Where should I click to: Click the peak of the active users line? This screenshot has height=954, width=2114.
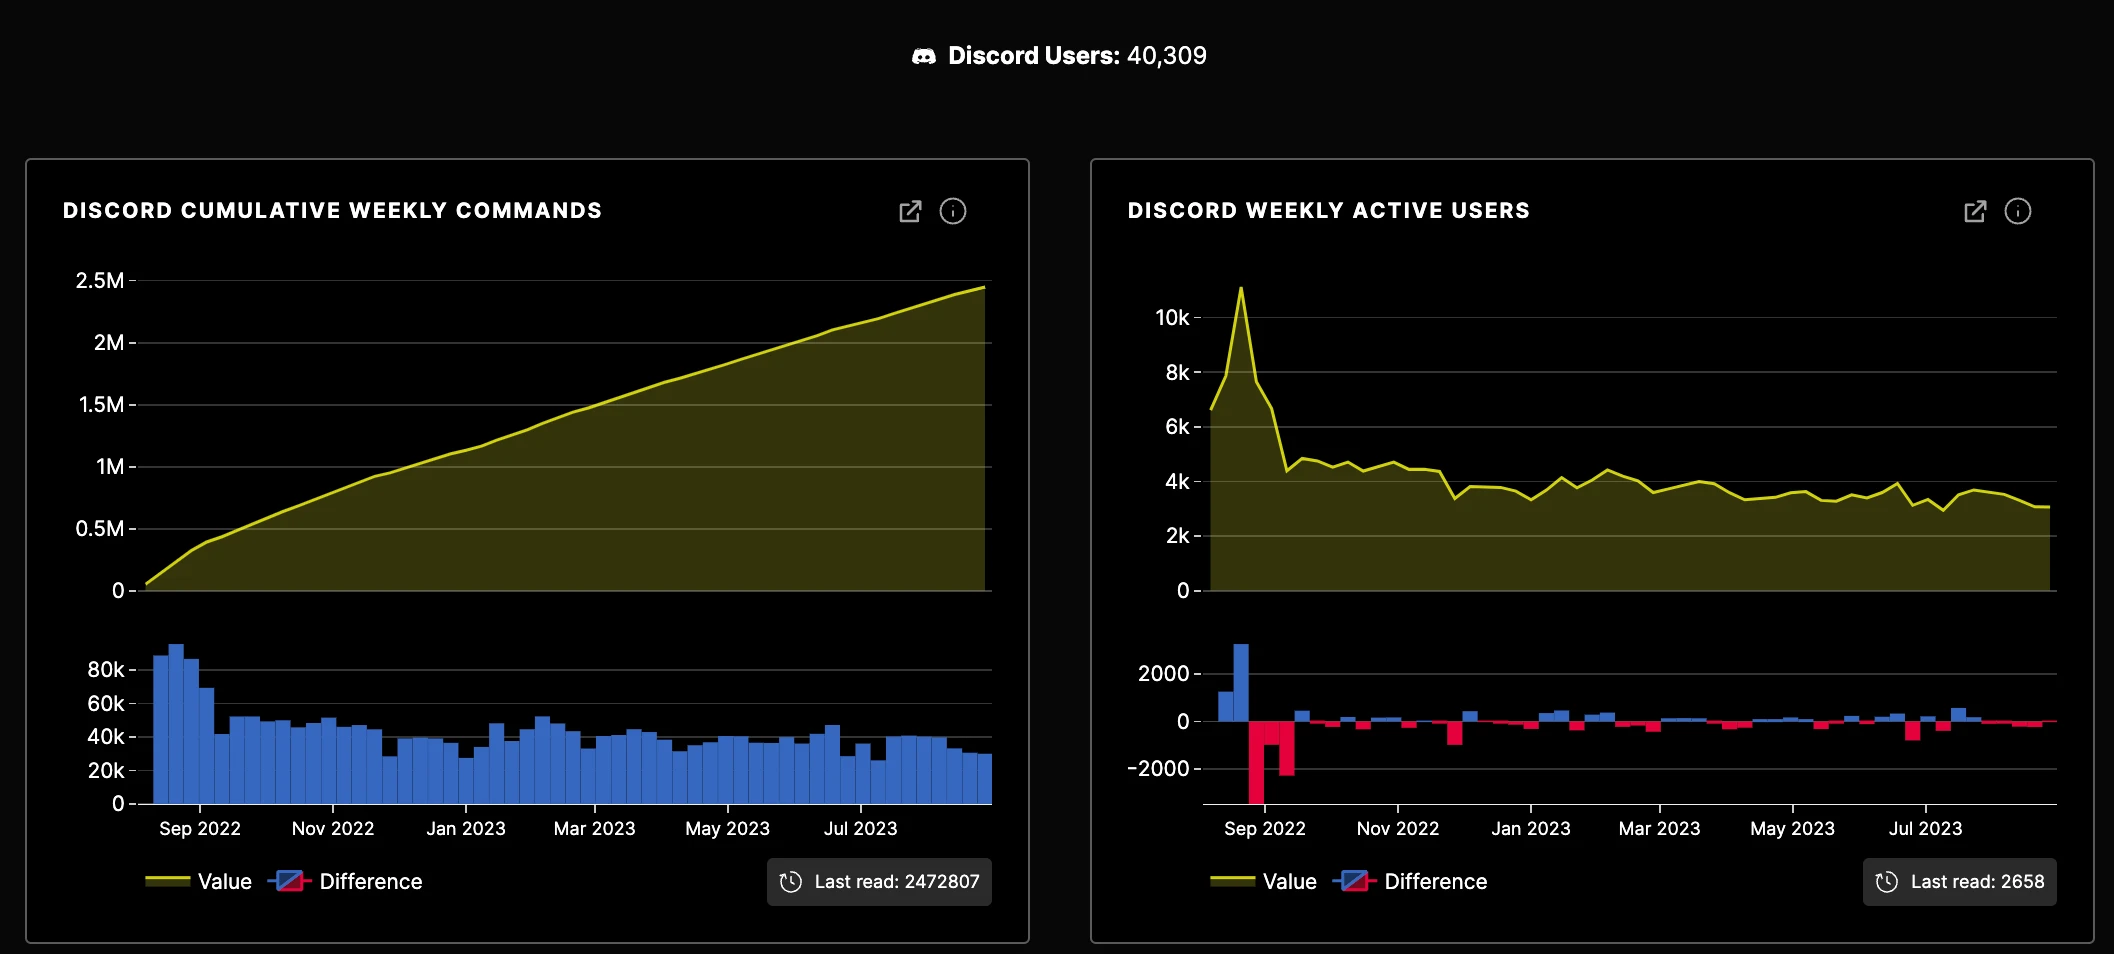pos(1241,289)
